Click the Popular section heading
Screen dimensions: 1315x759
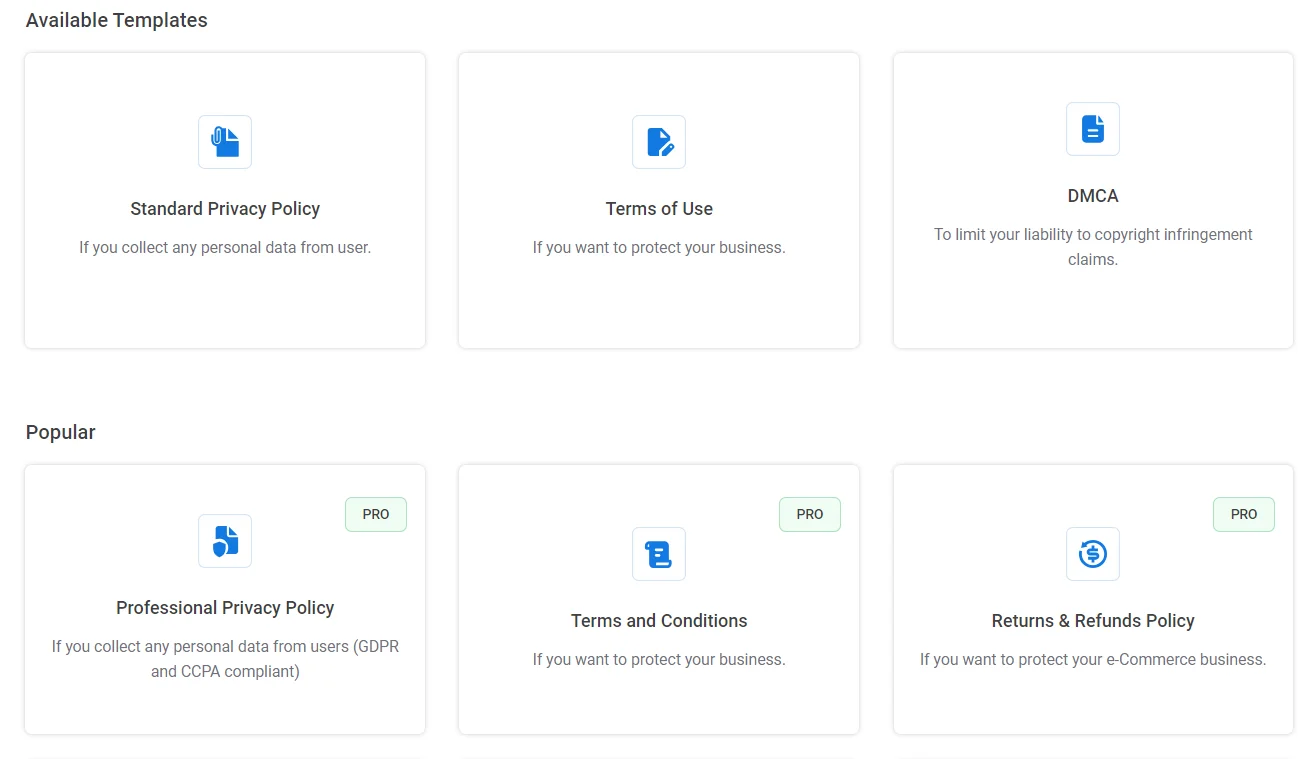click(60, 432)
